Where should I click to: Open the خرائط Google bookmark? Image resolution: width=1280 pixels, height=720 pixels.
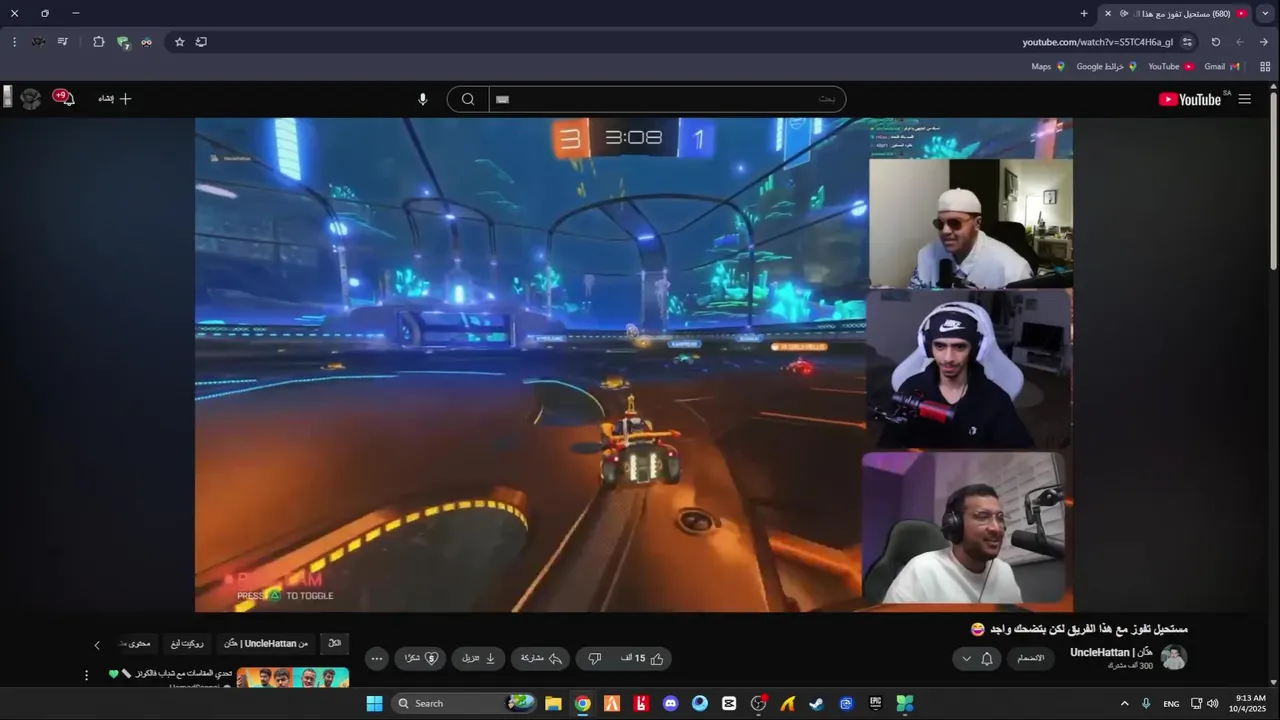[1107, 67]
